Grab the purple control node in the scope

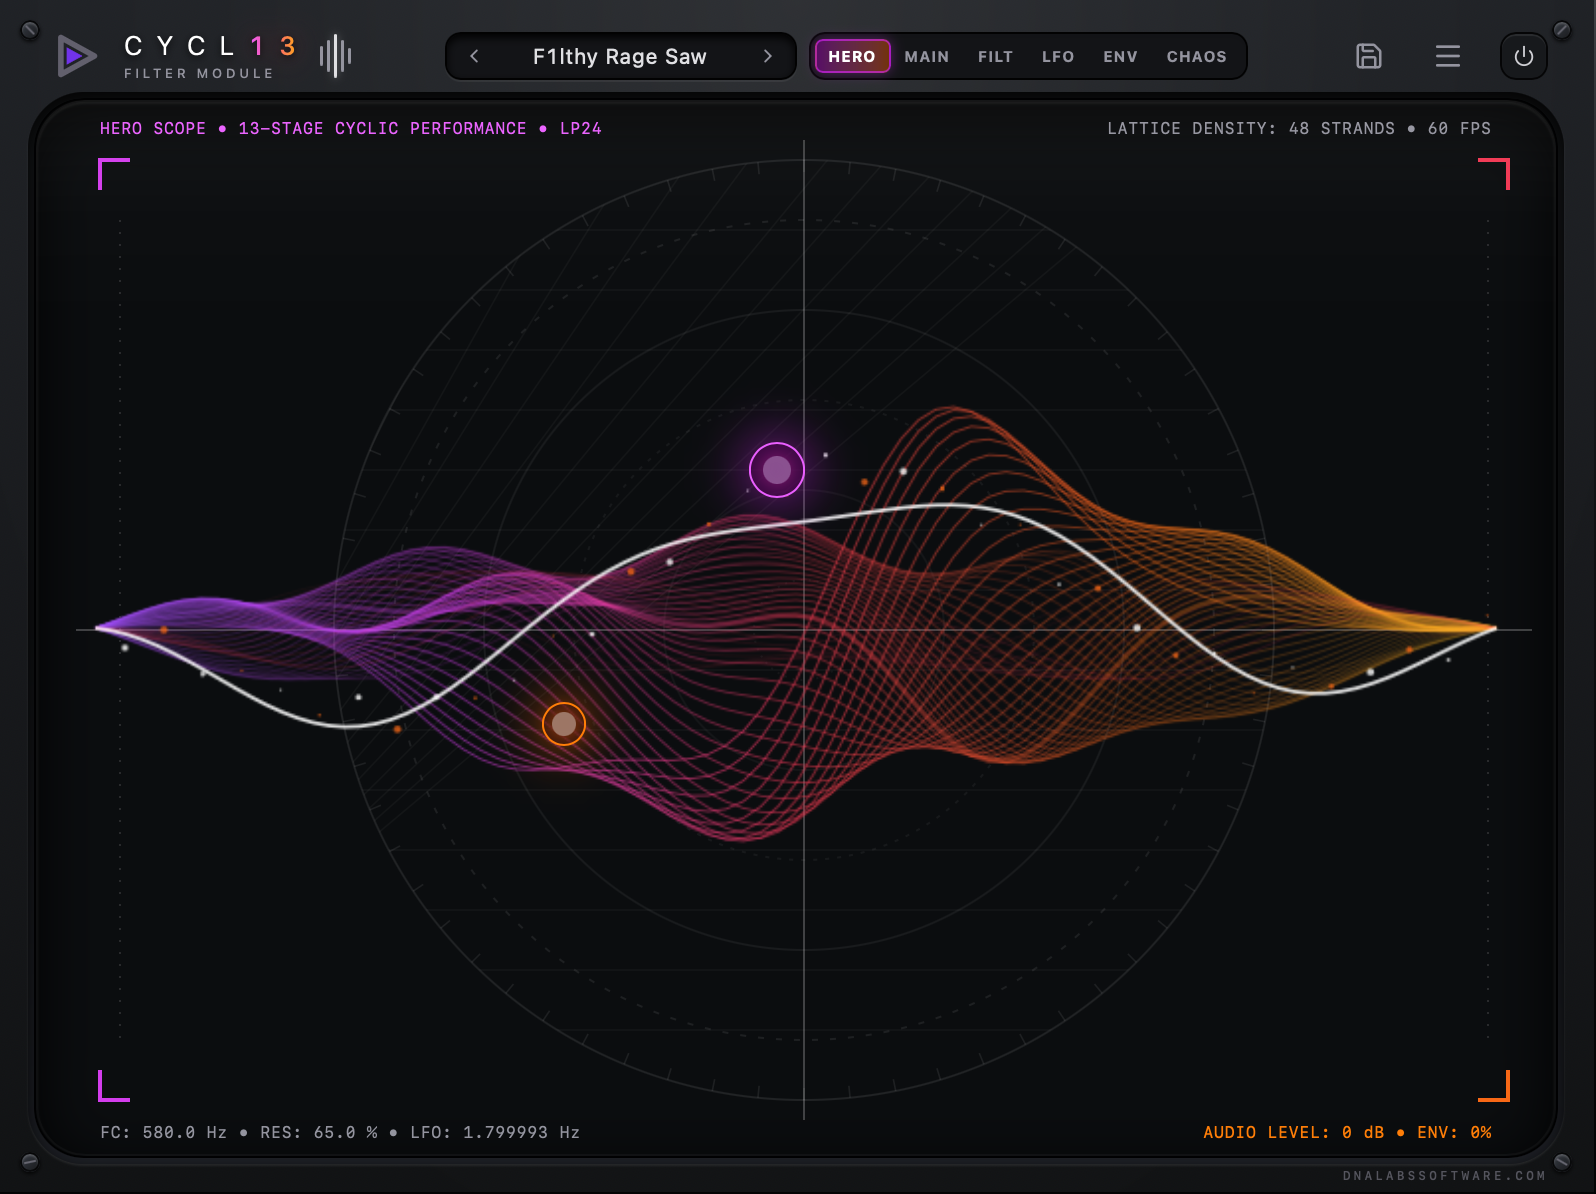click(777, 470)
